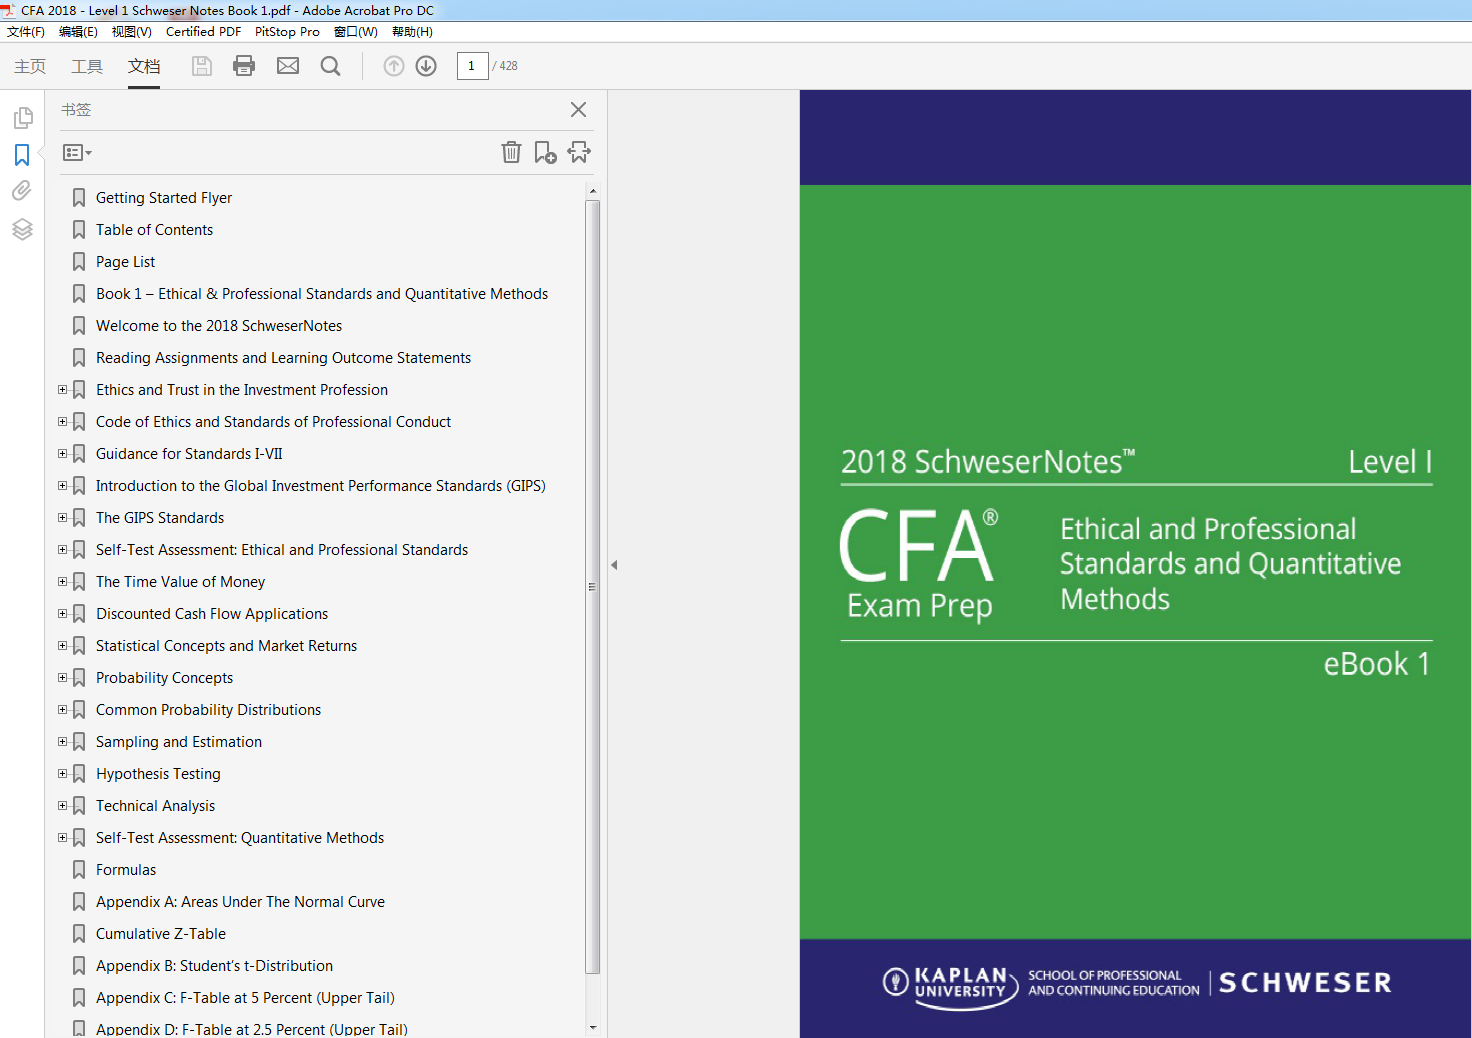Expand Ethics and Trust in the Investment Profession
Image resolution: width=1472 pixels, height=1038 pixels.
[x=62, y=390]
